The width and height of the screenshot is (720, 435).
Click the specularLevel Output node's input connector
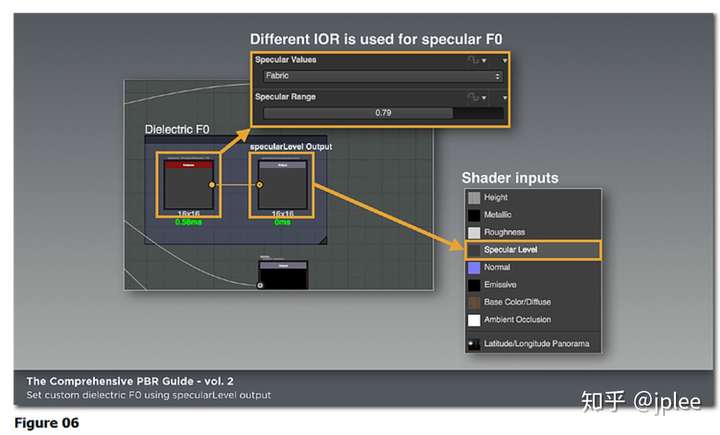(259, 185)
